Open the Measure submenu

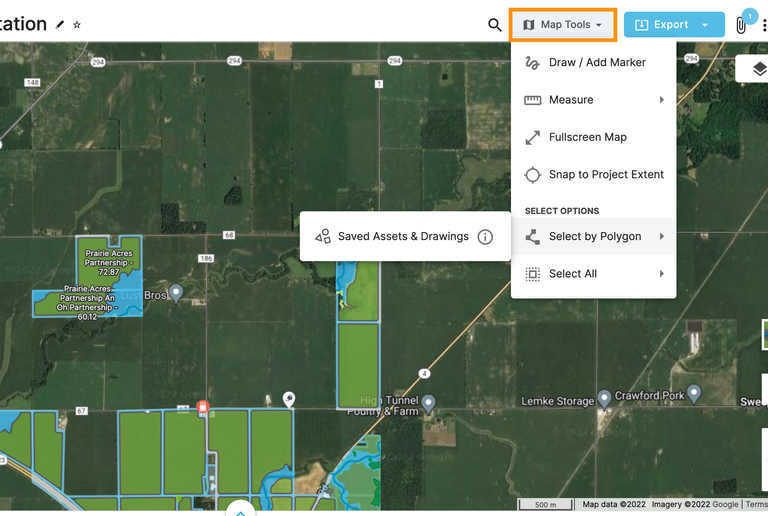click(x=594, y=100)
